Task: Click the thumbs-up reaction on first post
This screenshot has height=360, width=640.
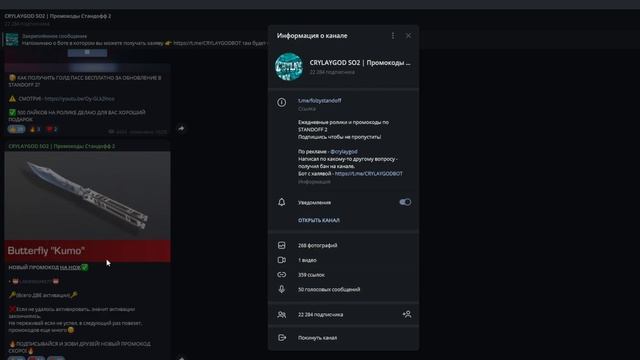Action: tap(16, 129)
